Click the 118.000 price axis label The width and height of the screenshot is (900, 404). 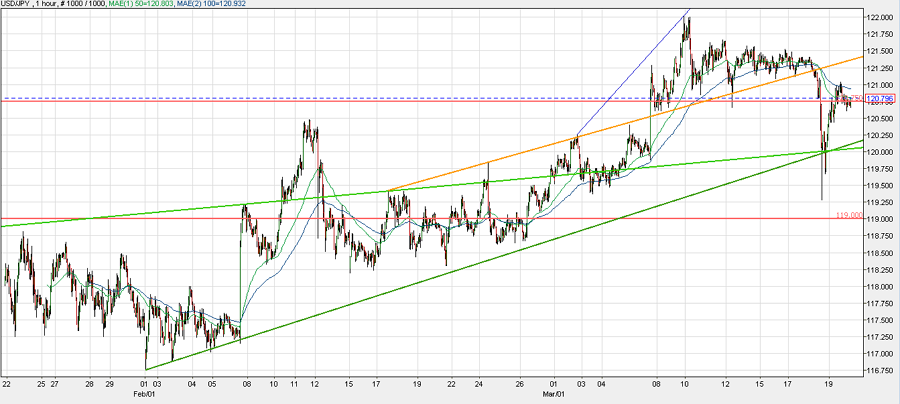[x=880, y=286]
